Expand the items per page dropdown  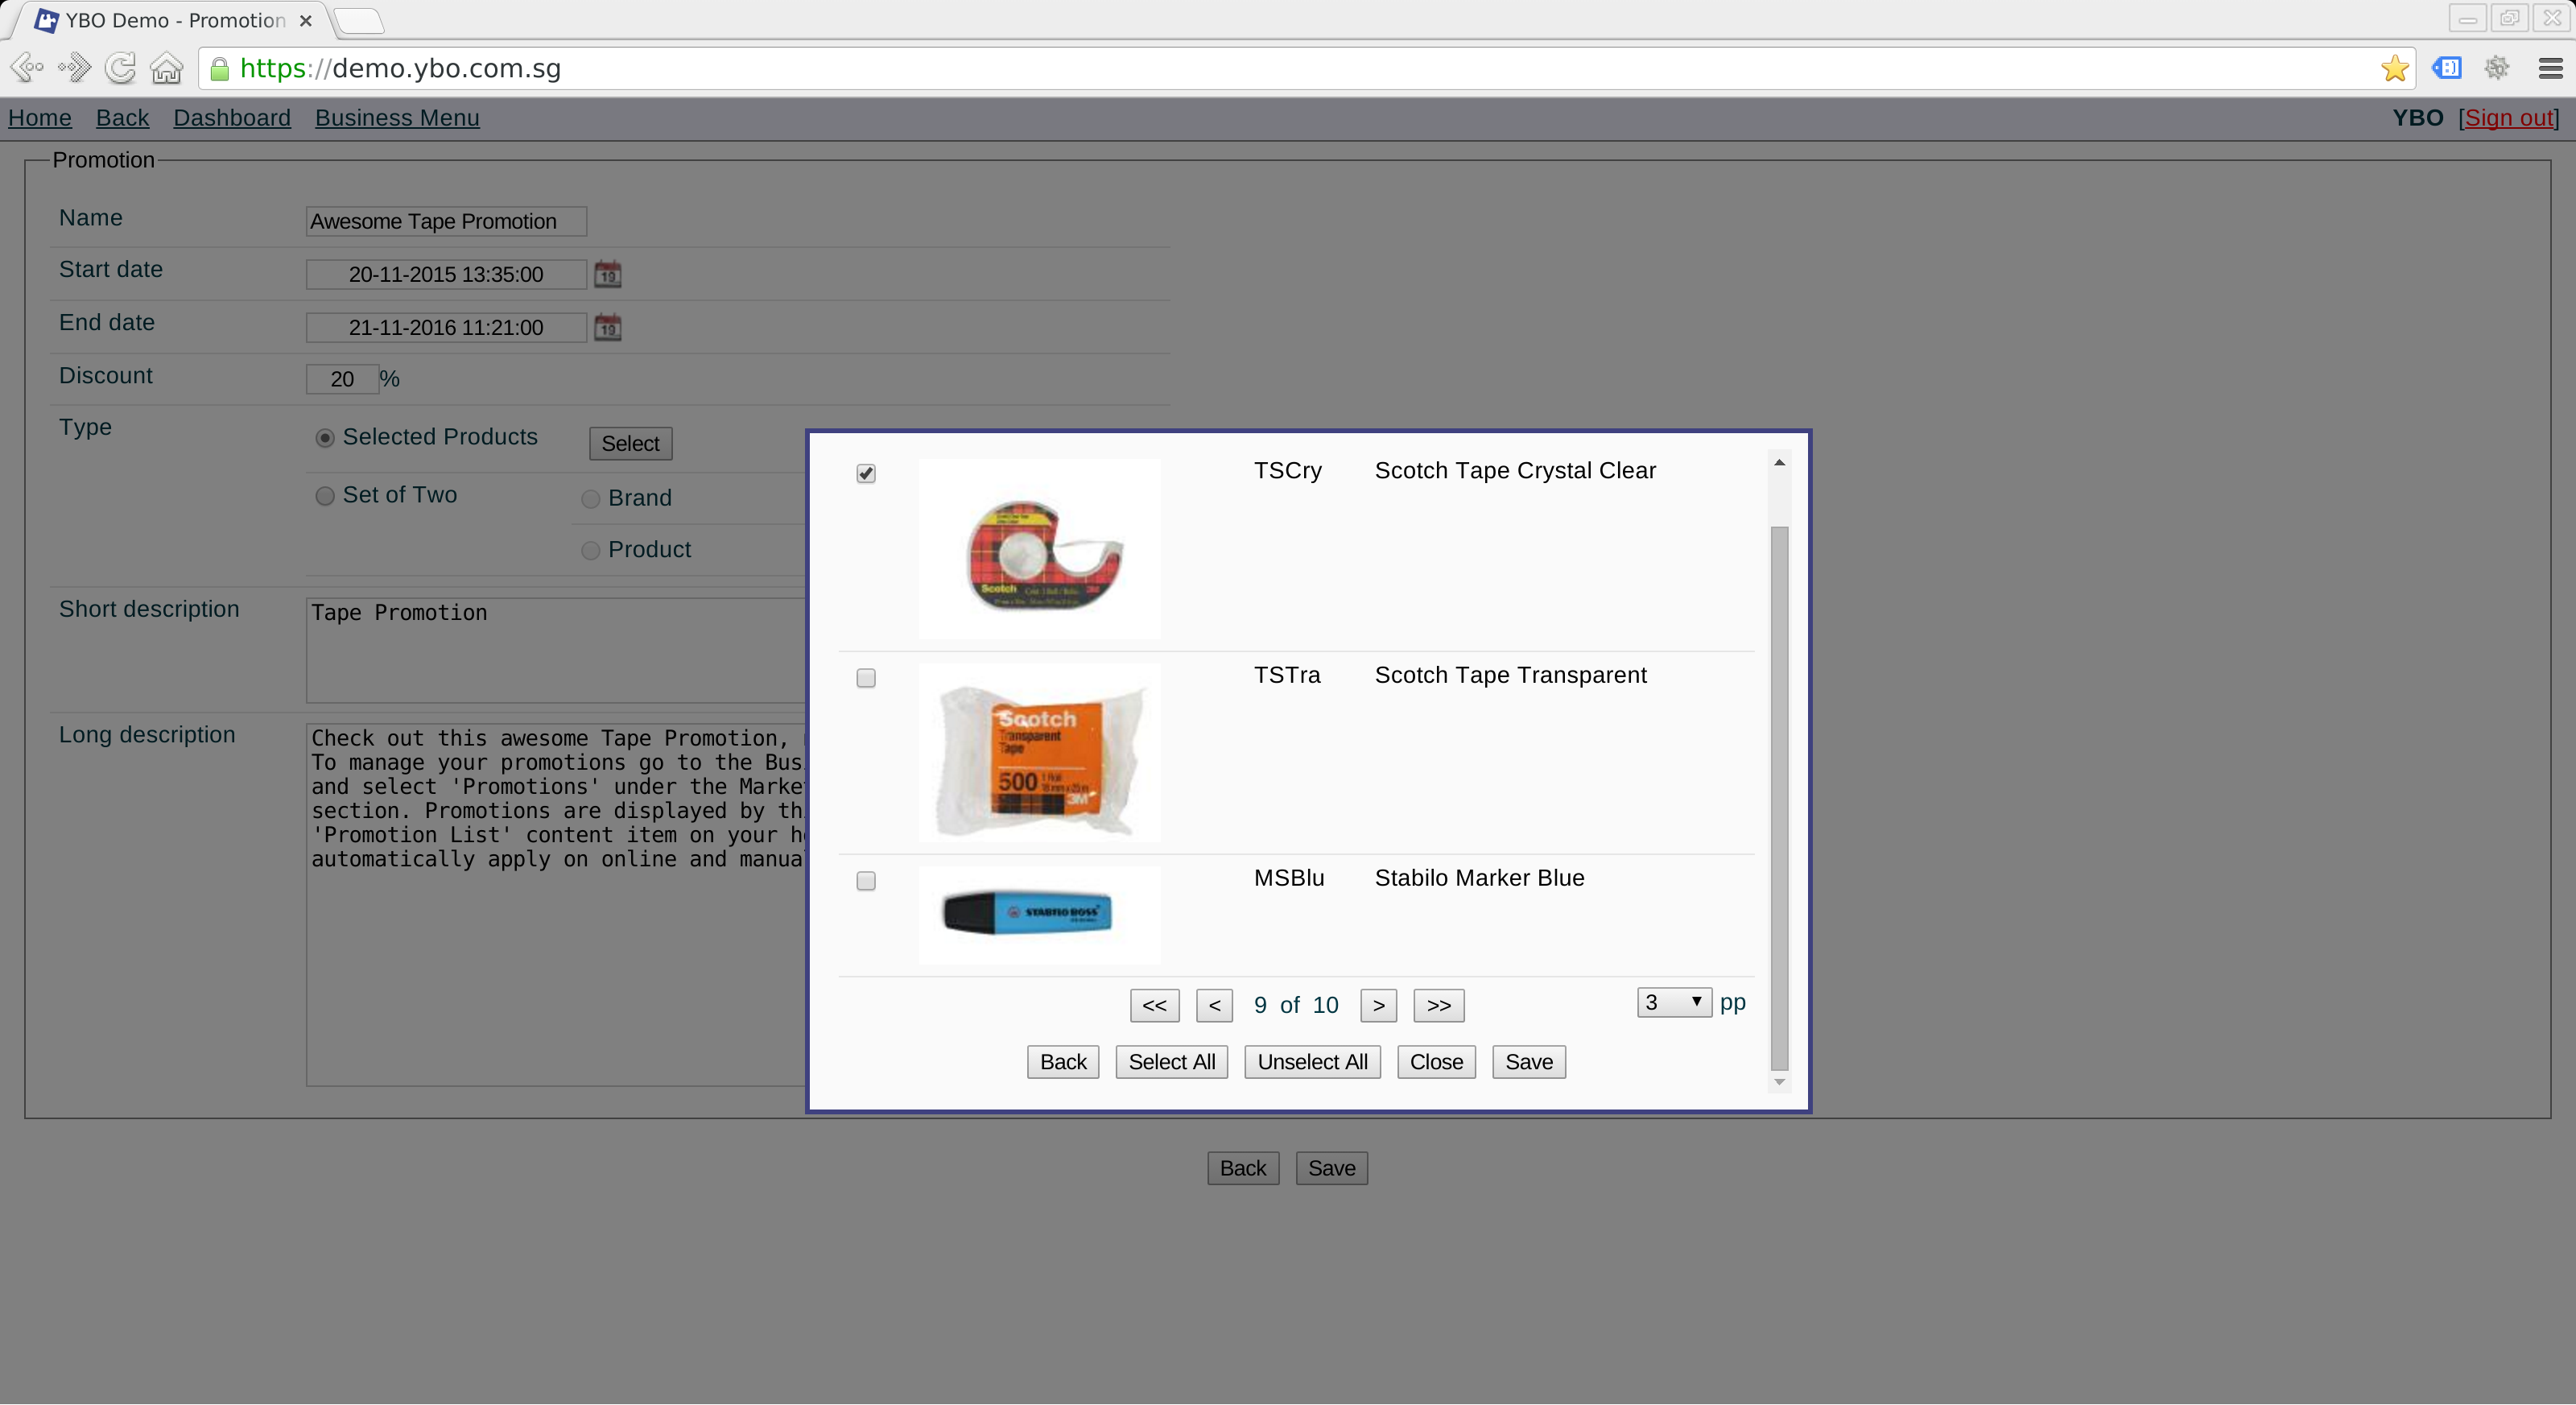click(1674, 1002)
